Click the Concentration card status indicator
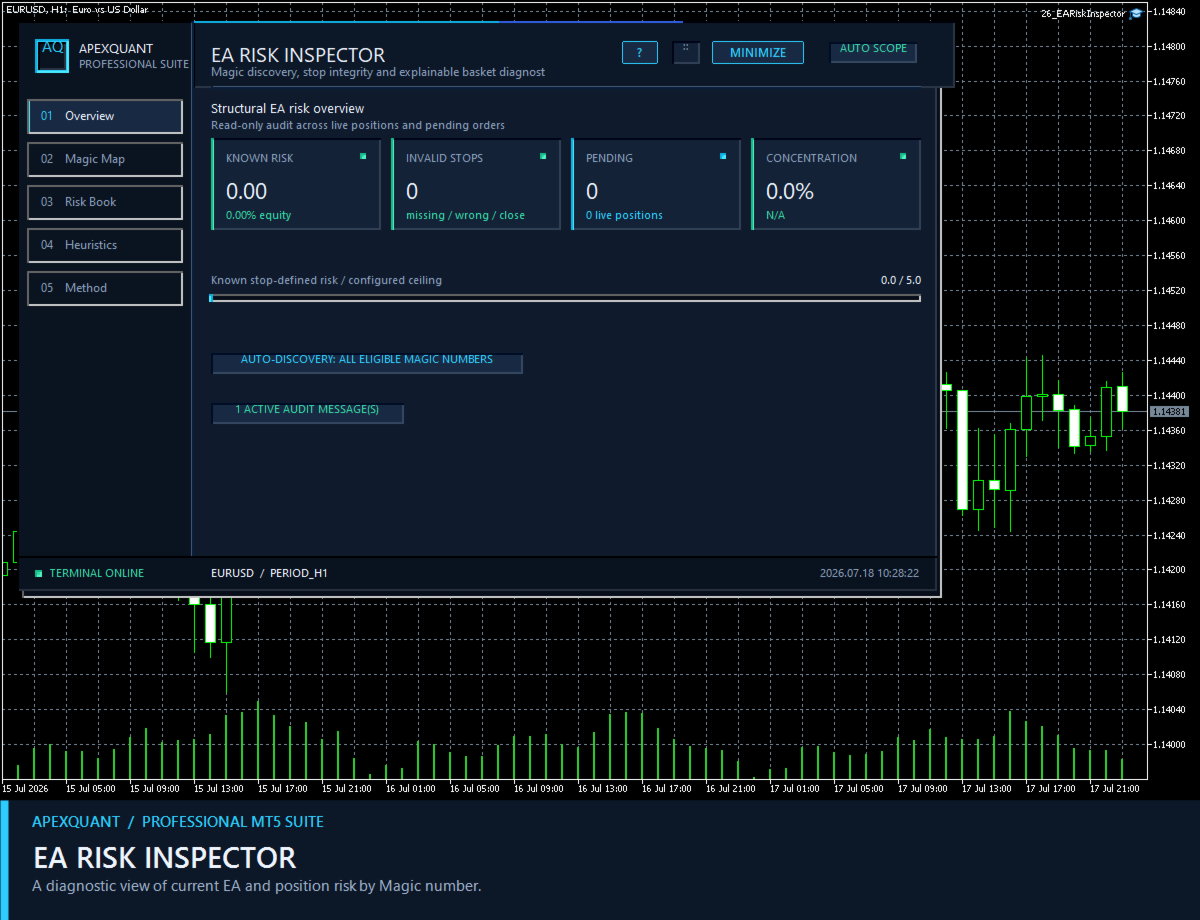This screenshot has width=1200, height=920. (x=903, y=156)
